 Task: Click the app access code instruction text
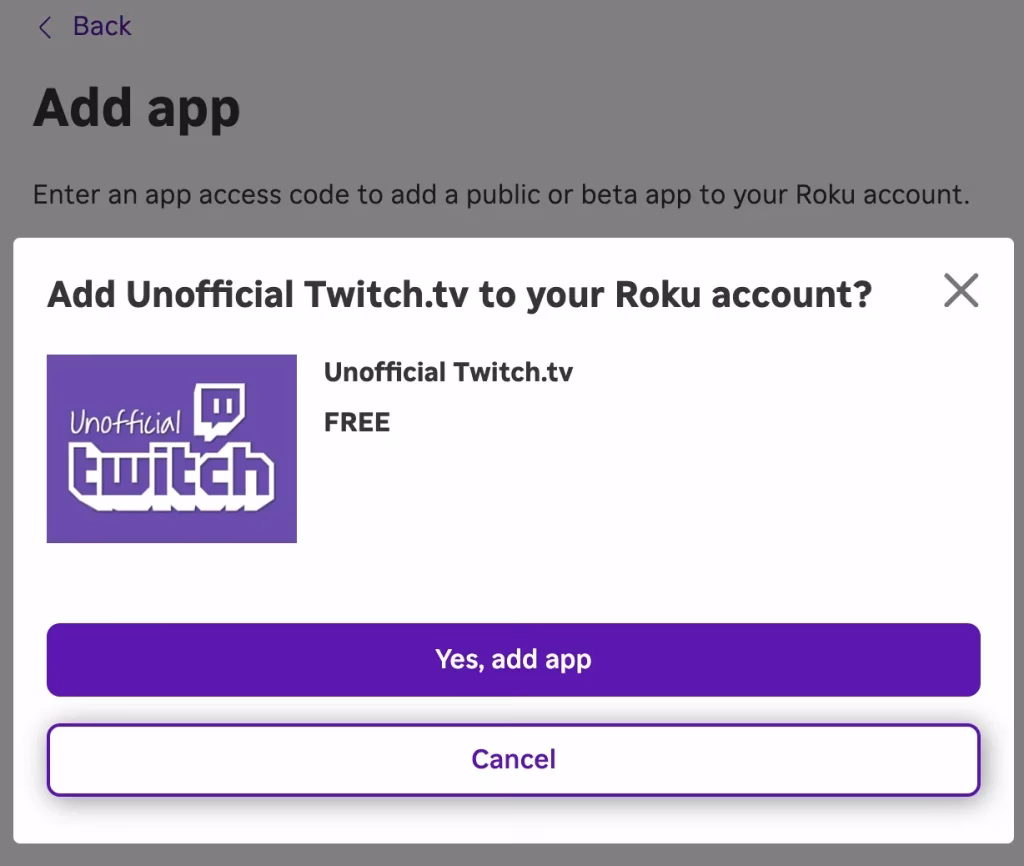500,194
